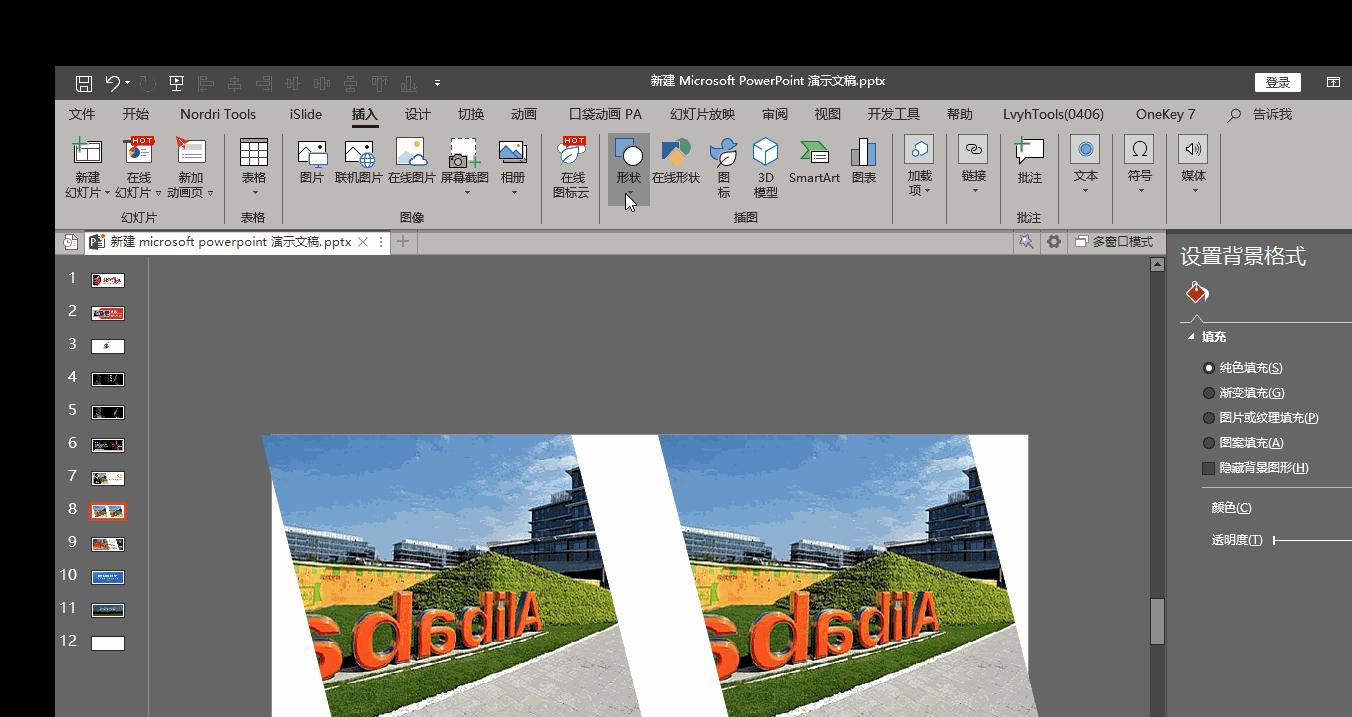Viewport: 1352px width, 717px height.
Task: Switch to the iSlide tab
Action: point(306,114)
